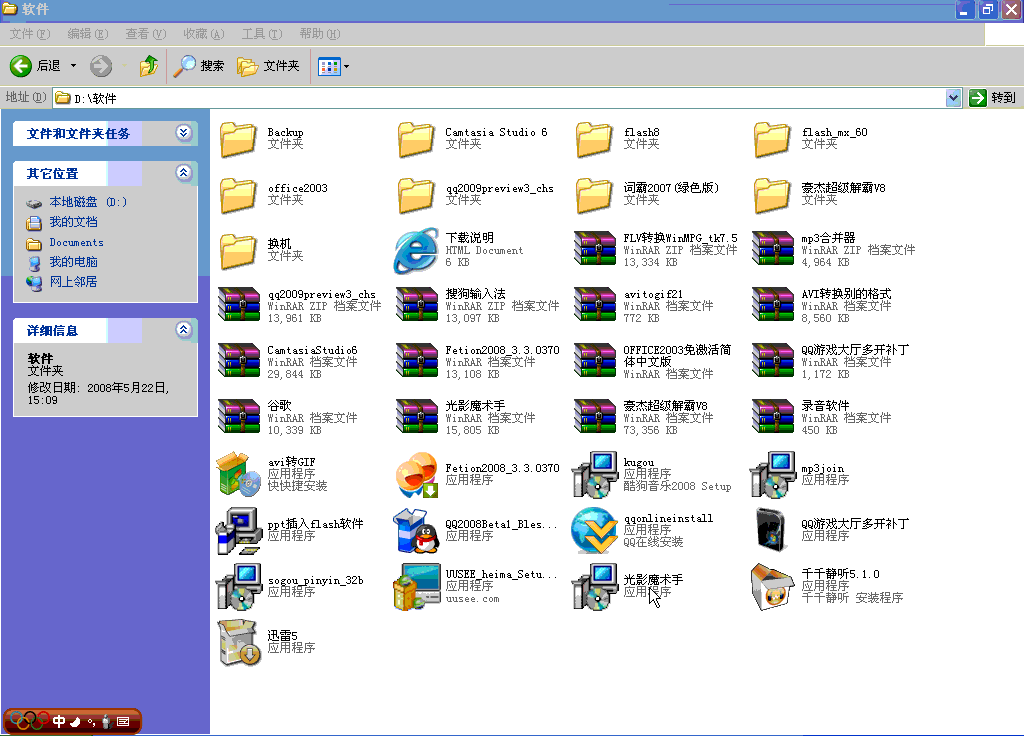Select the avitogif21 archive name
Image resolution: width=1024 pixels, height=736 pixels.
tap(653, 294)
